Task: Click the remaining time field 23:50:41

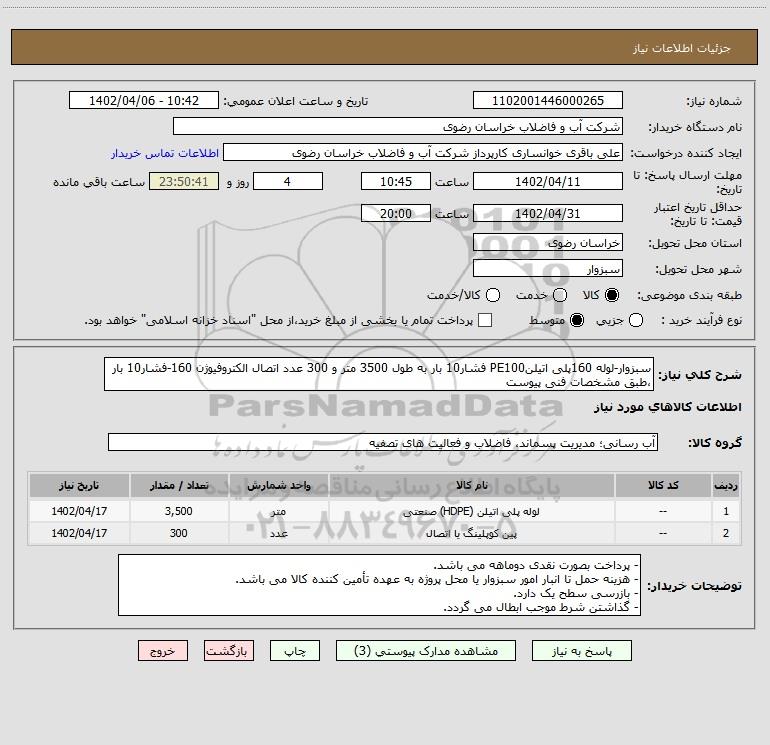Action: (x=184, y=182)
